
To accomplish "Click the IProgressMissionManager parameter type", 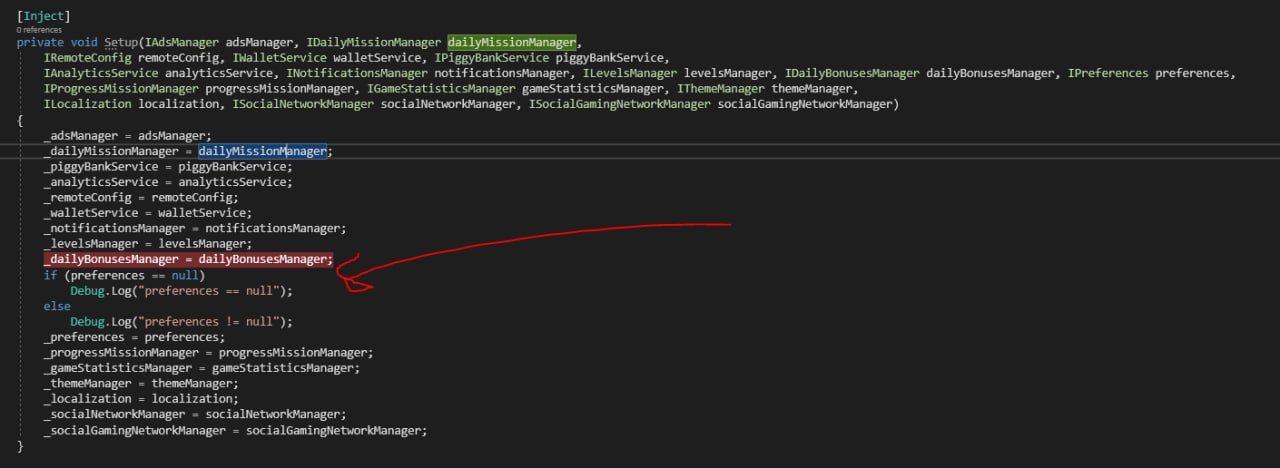I will tap(122, 89).
